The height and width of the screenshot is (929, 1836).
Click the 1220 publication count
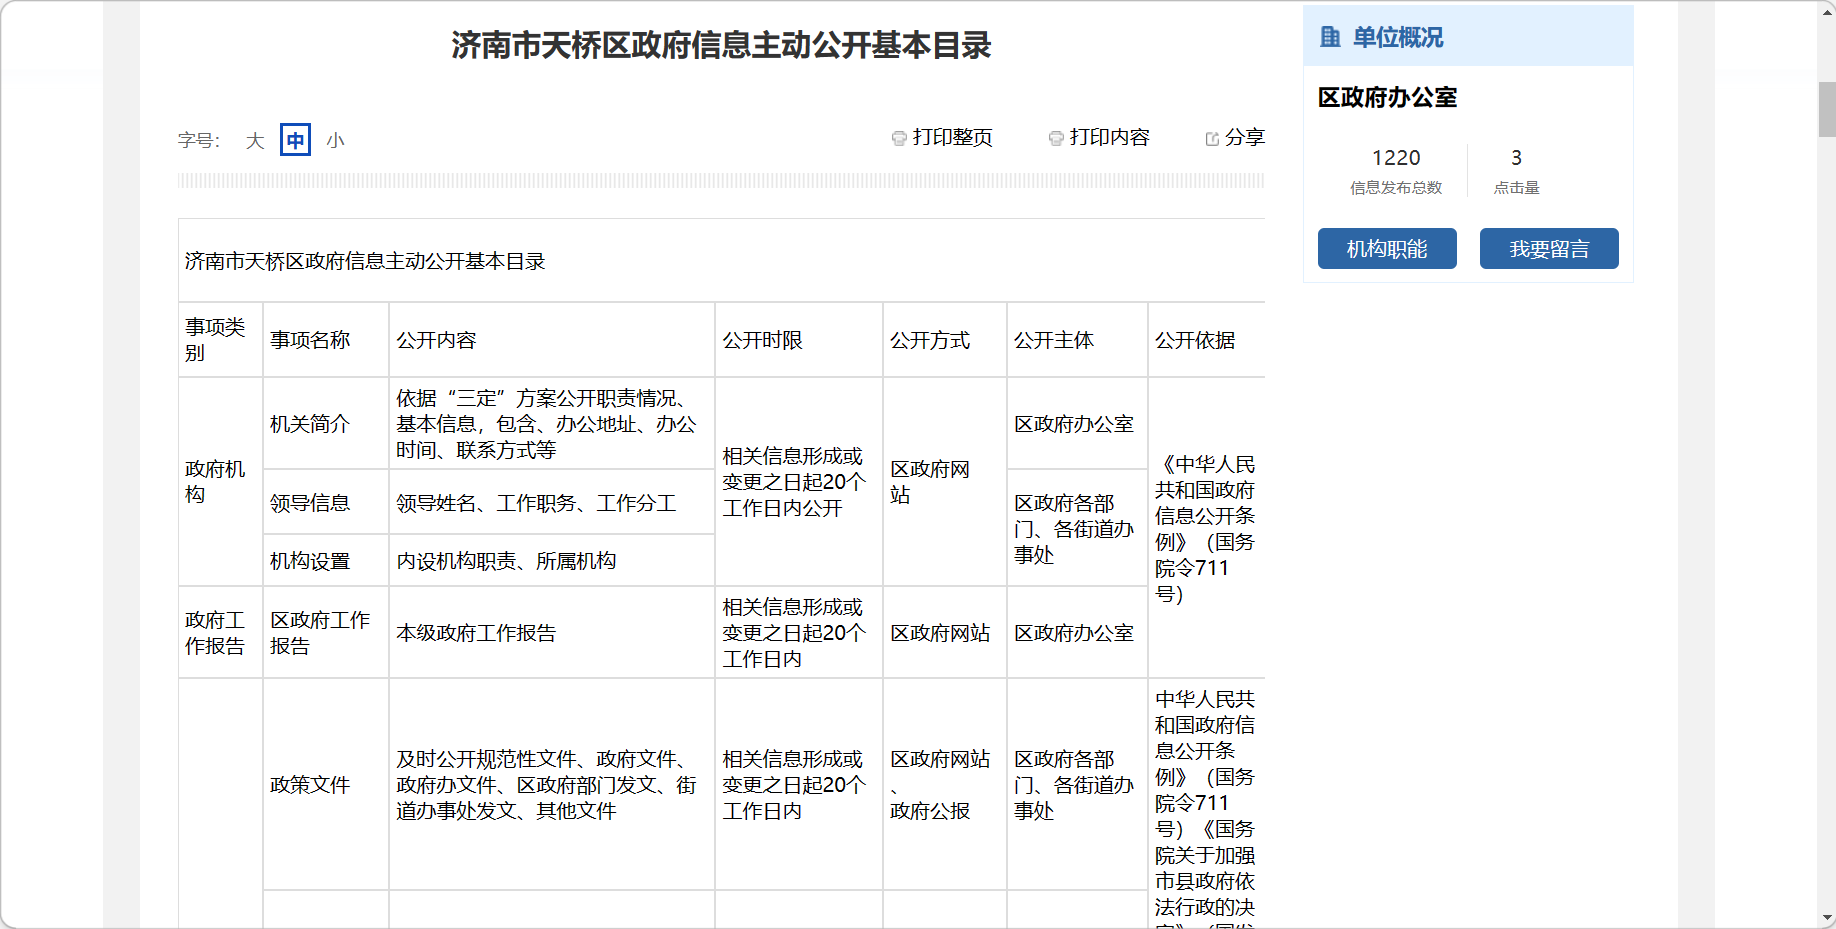coord(1396,158)
